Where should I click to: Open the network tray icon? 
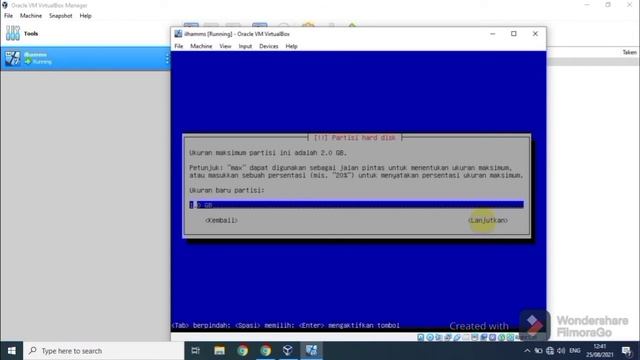click(550, 351)
